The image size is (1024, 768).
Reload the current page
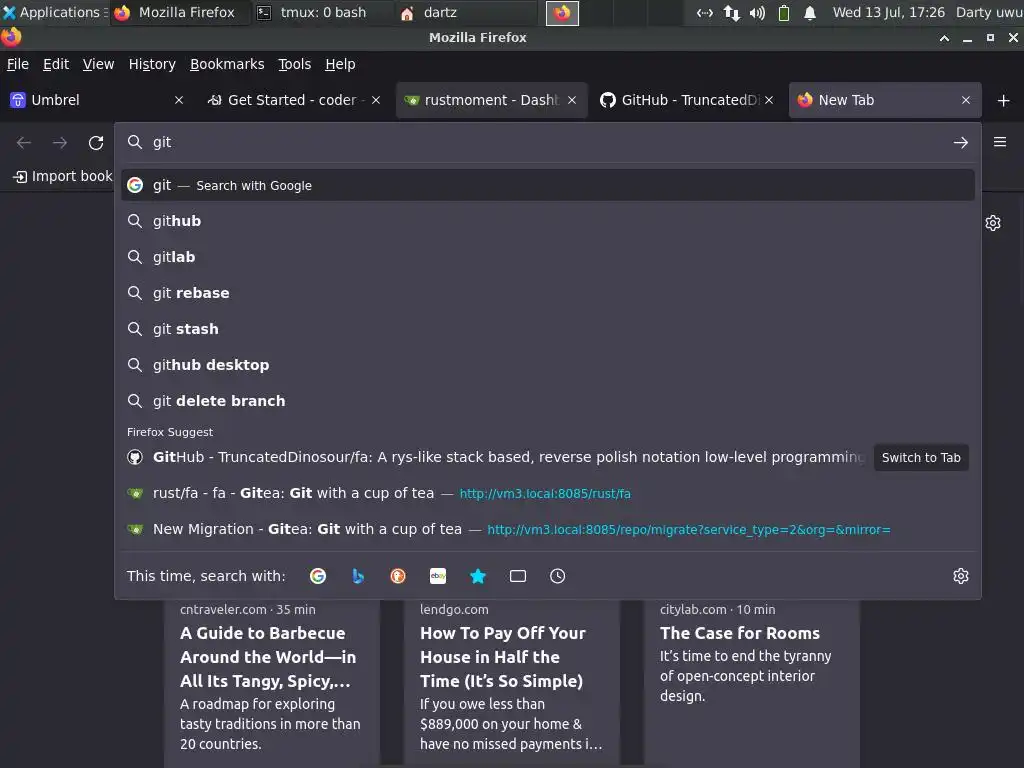96,142
